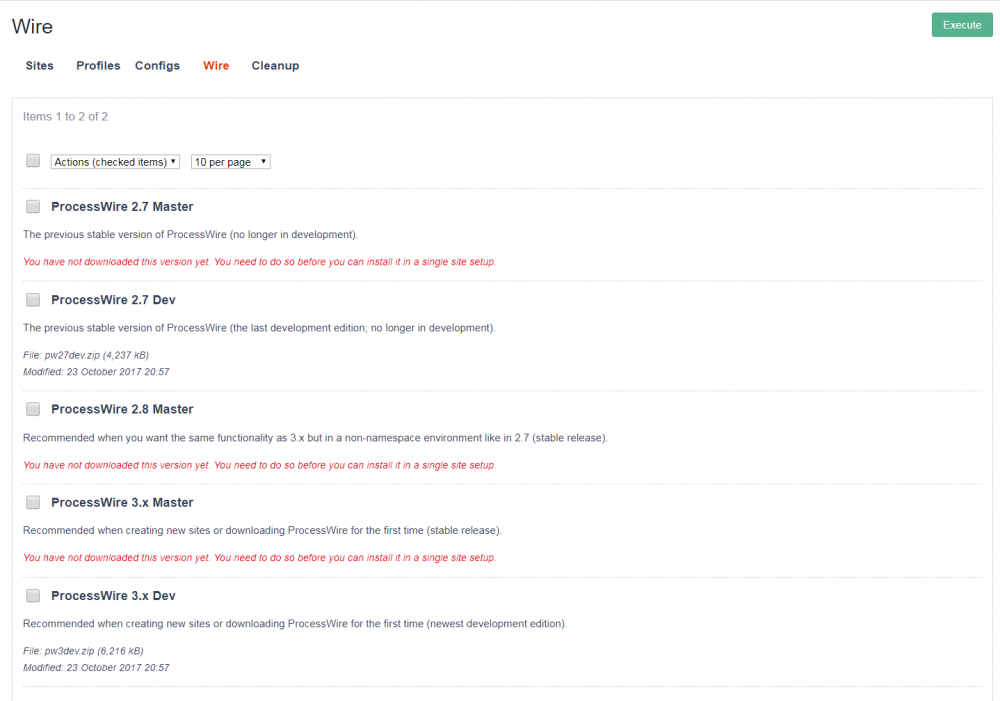Image resolution: width=1000 pixels, height=701 pixels.
Task: Select the active Wire tab
Action: (x=216, y=66)
